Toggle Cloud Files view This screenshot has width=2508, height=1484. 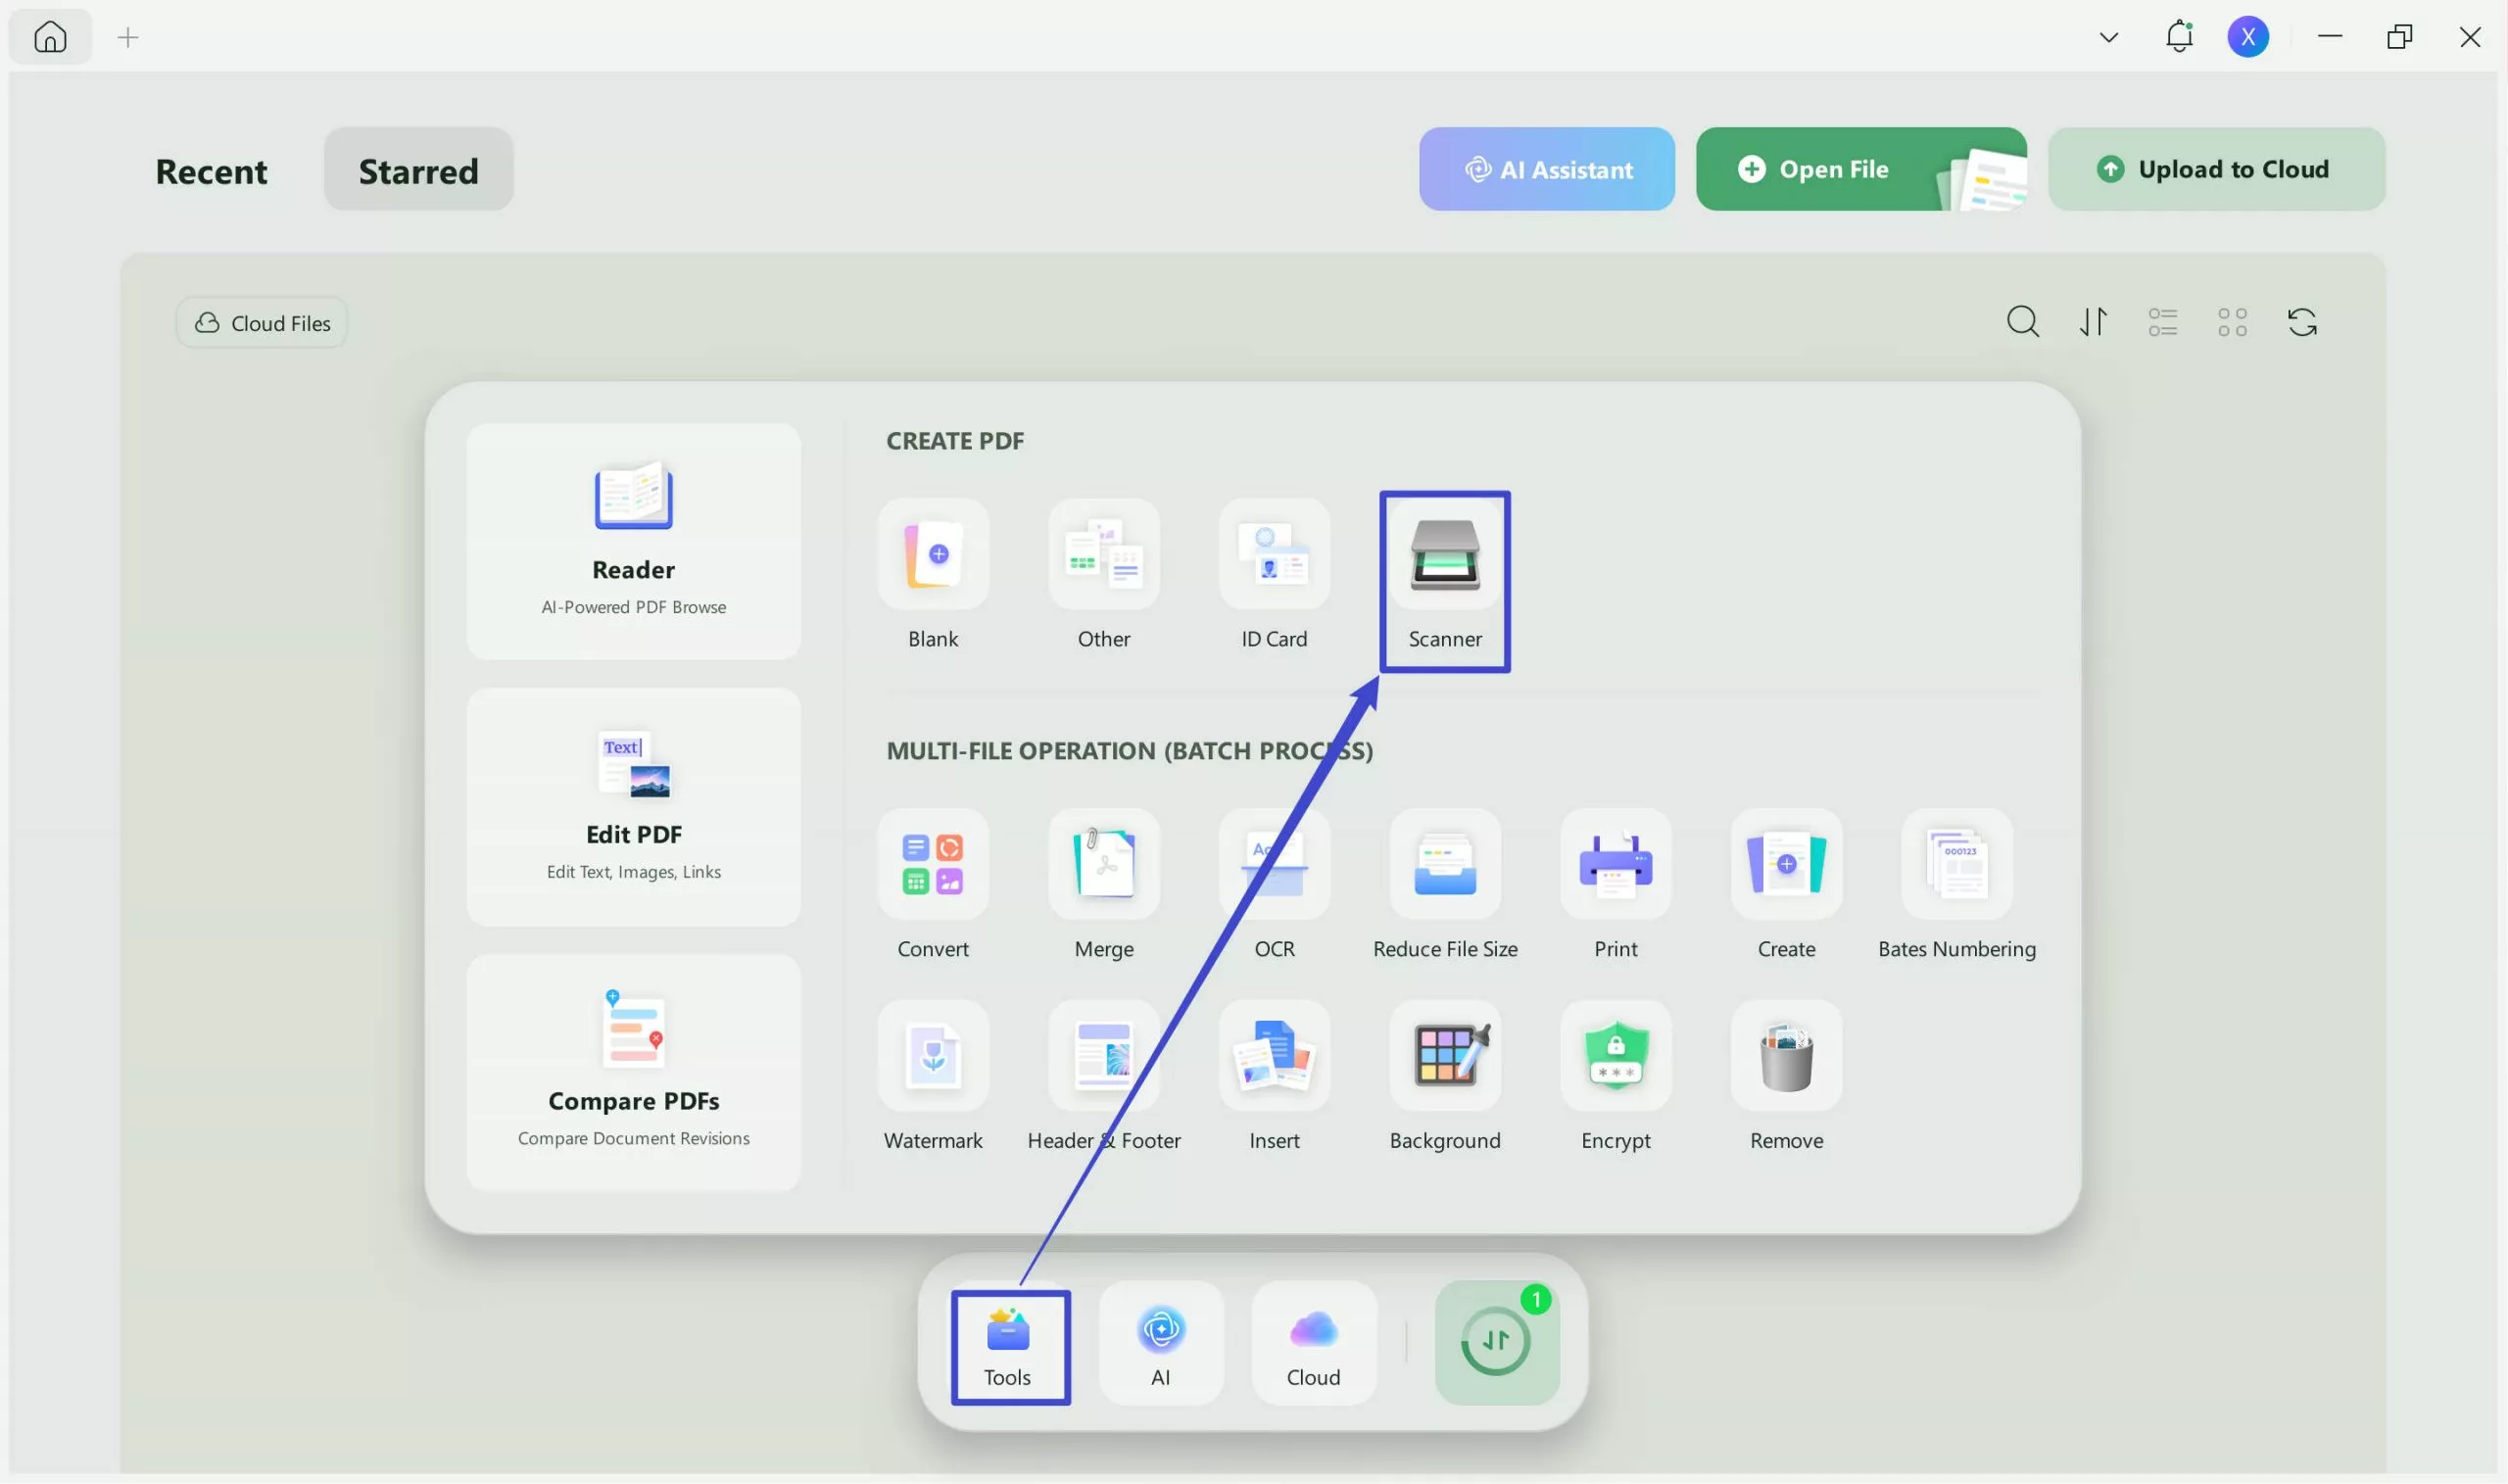pyautogui.click(x=261, y=322)
